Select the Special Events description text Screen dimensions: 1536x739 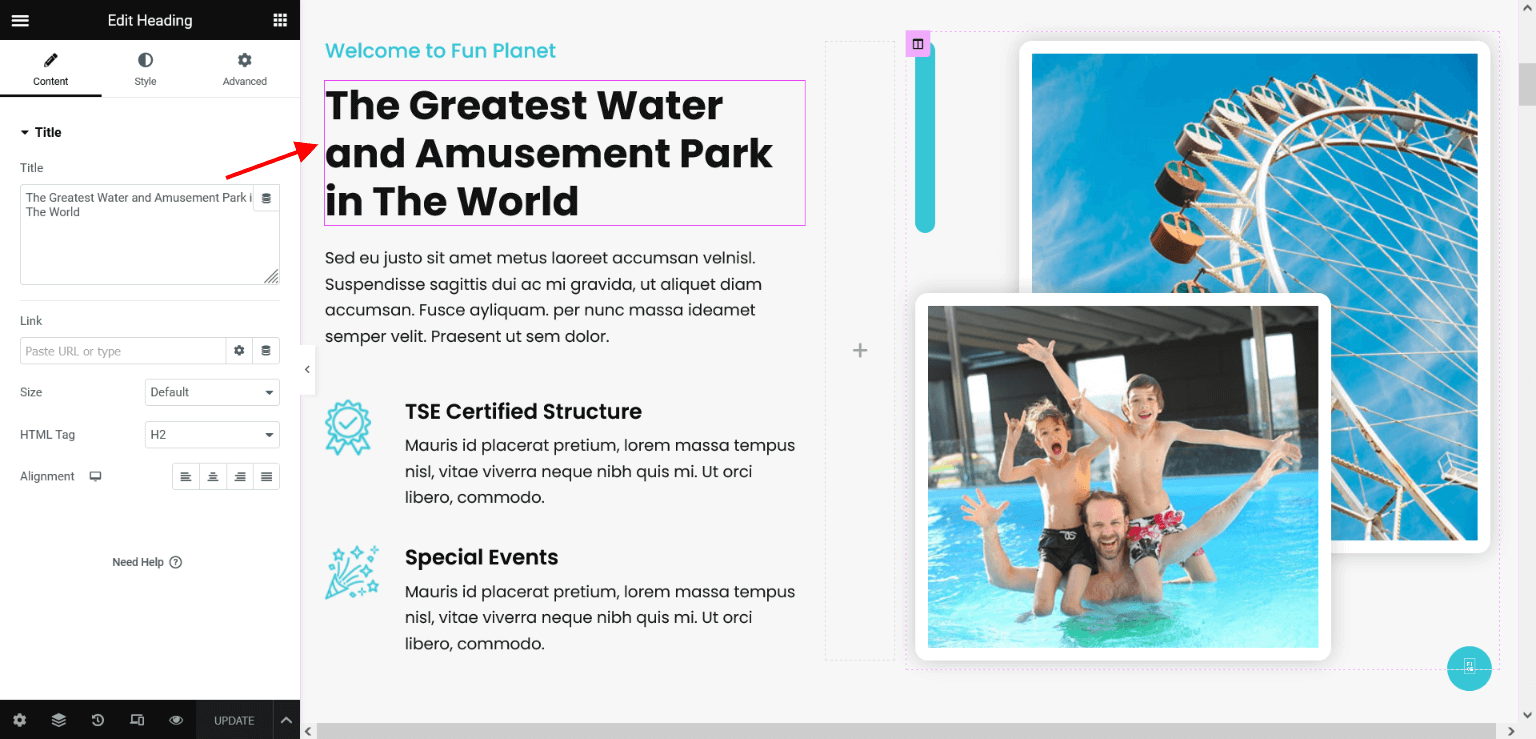600,617
